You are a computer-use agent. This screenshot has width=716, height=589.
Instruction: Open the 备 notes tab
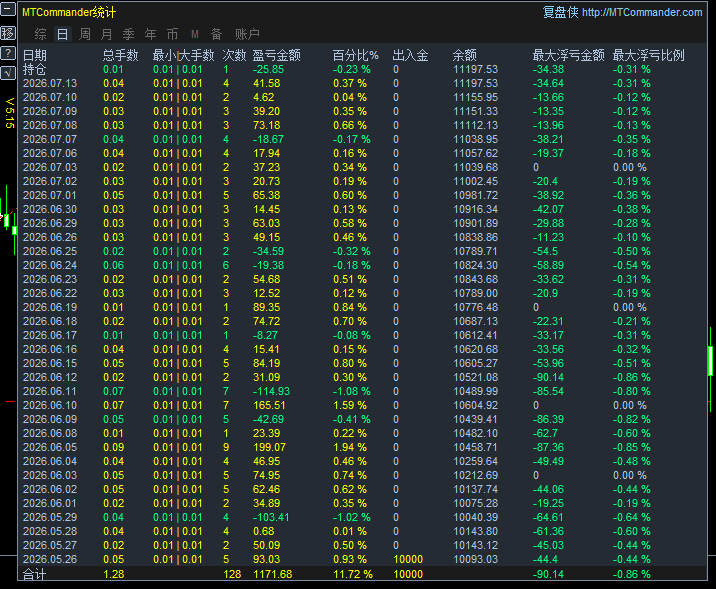tap(216, 34)
